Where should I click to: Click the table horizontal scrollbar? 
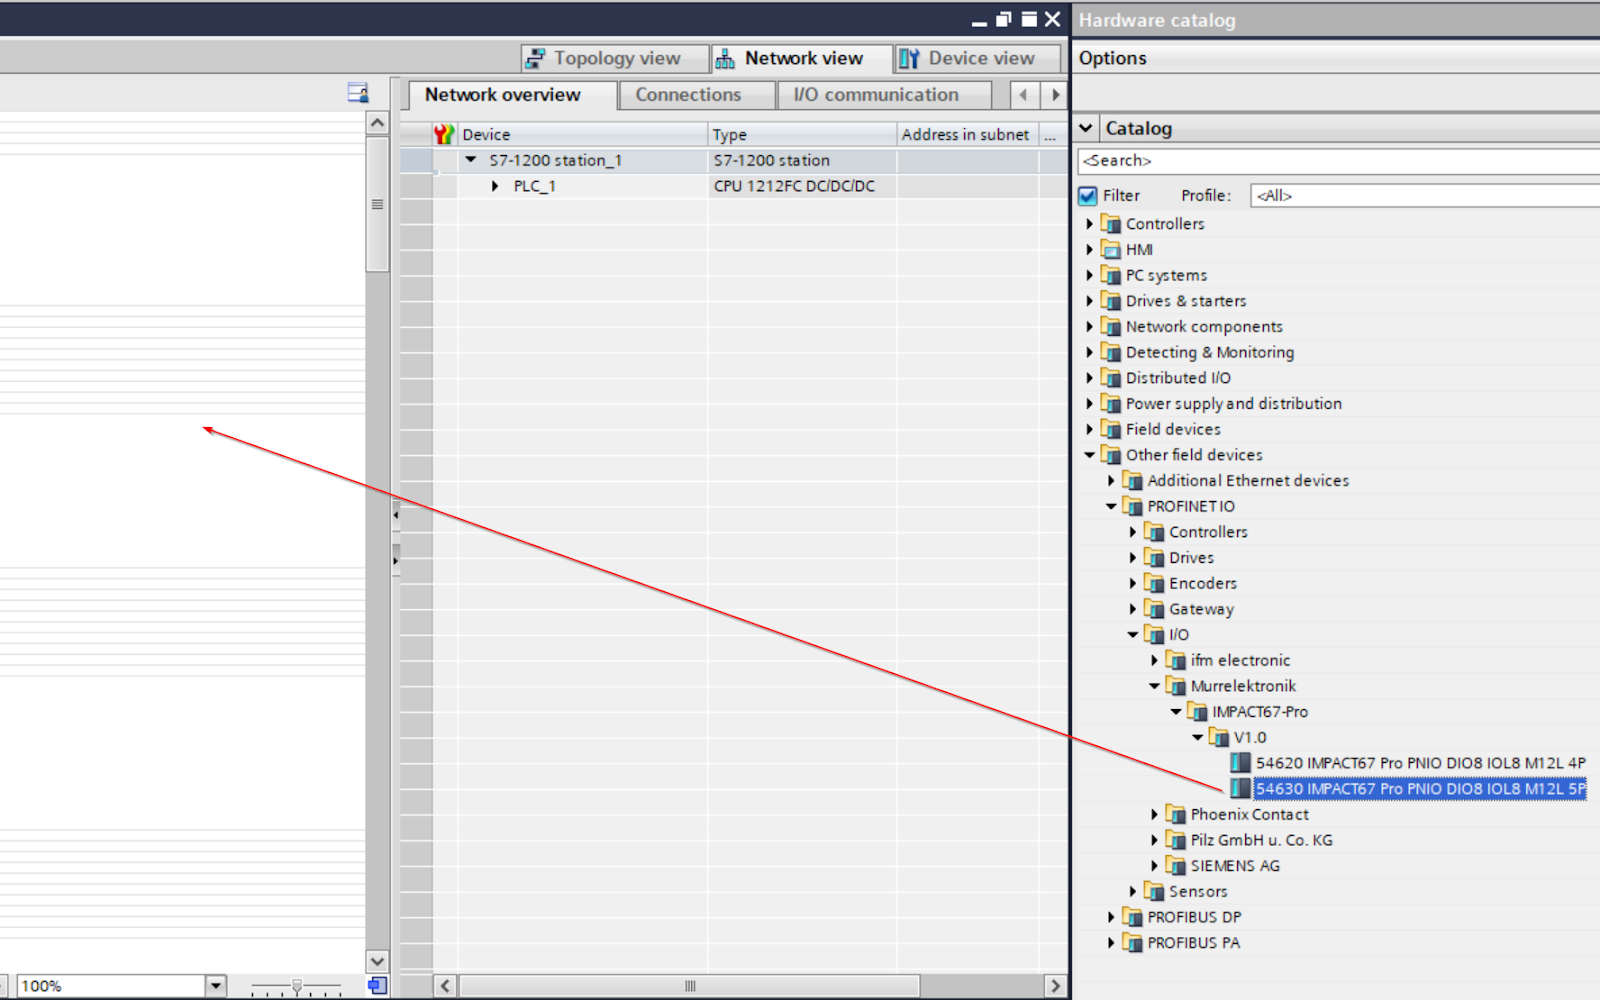point(689,986)
